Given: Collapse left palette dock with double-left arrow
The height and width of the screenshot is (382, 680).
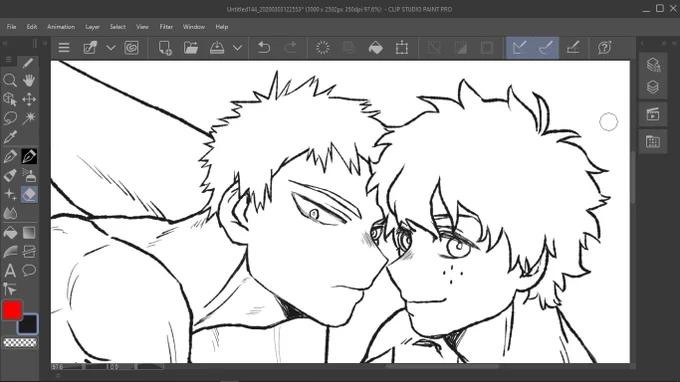Looking at the screenshot, I should point(5,43).
